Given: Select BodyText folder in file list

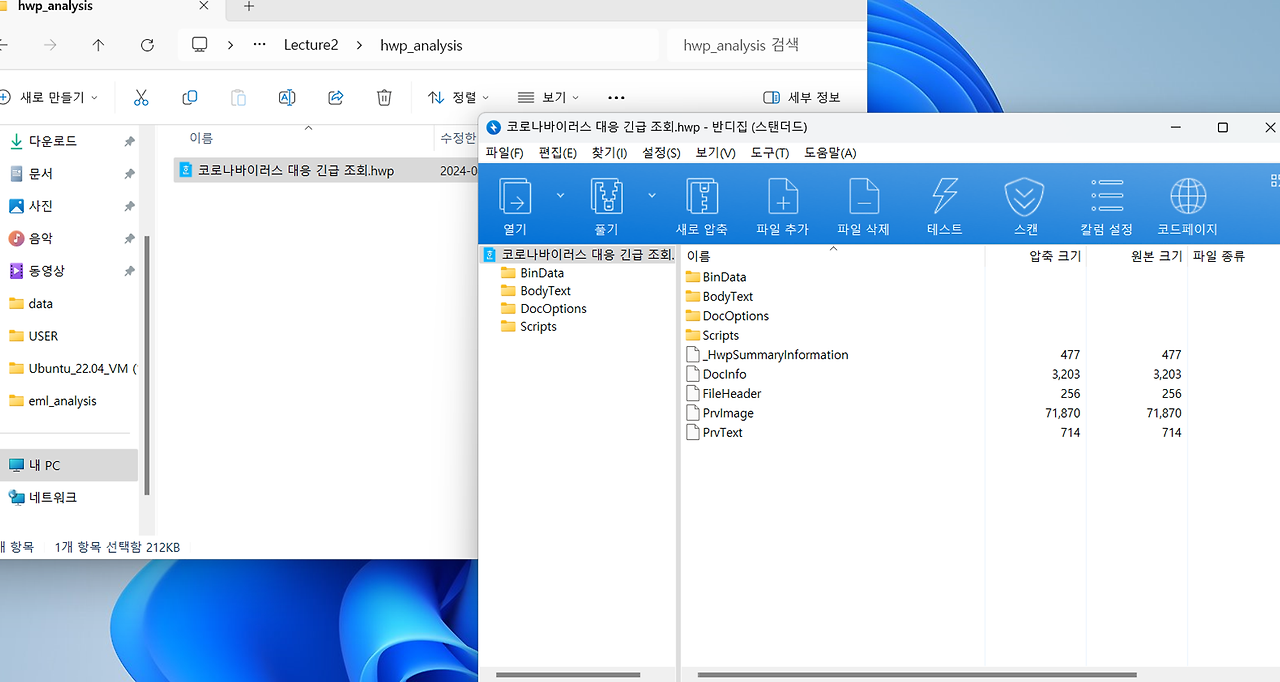Looking at the screenshot, I should (x=719, y=297).
